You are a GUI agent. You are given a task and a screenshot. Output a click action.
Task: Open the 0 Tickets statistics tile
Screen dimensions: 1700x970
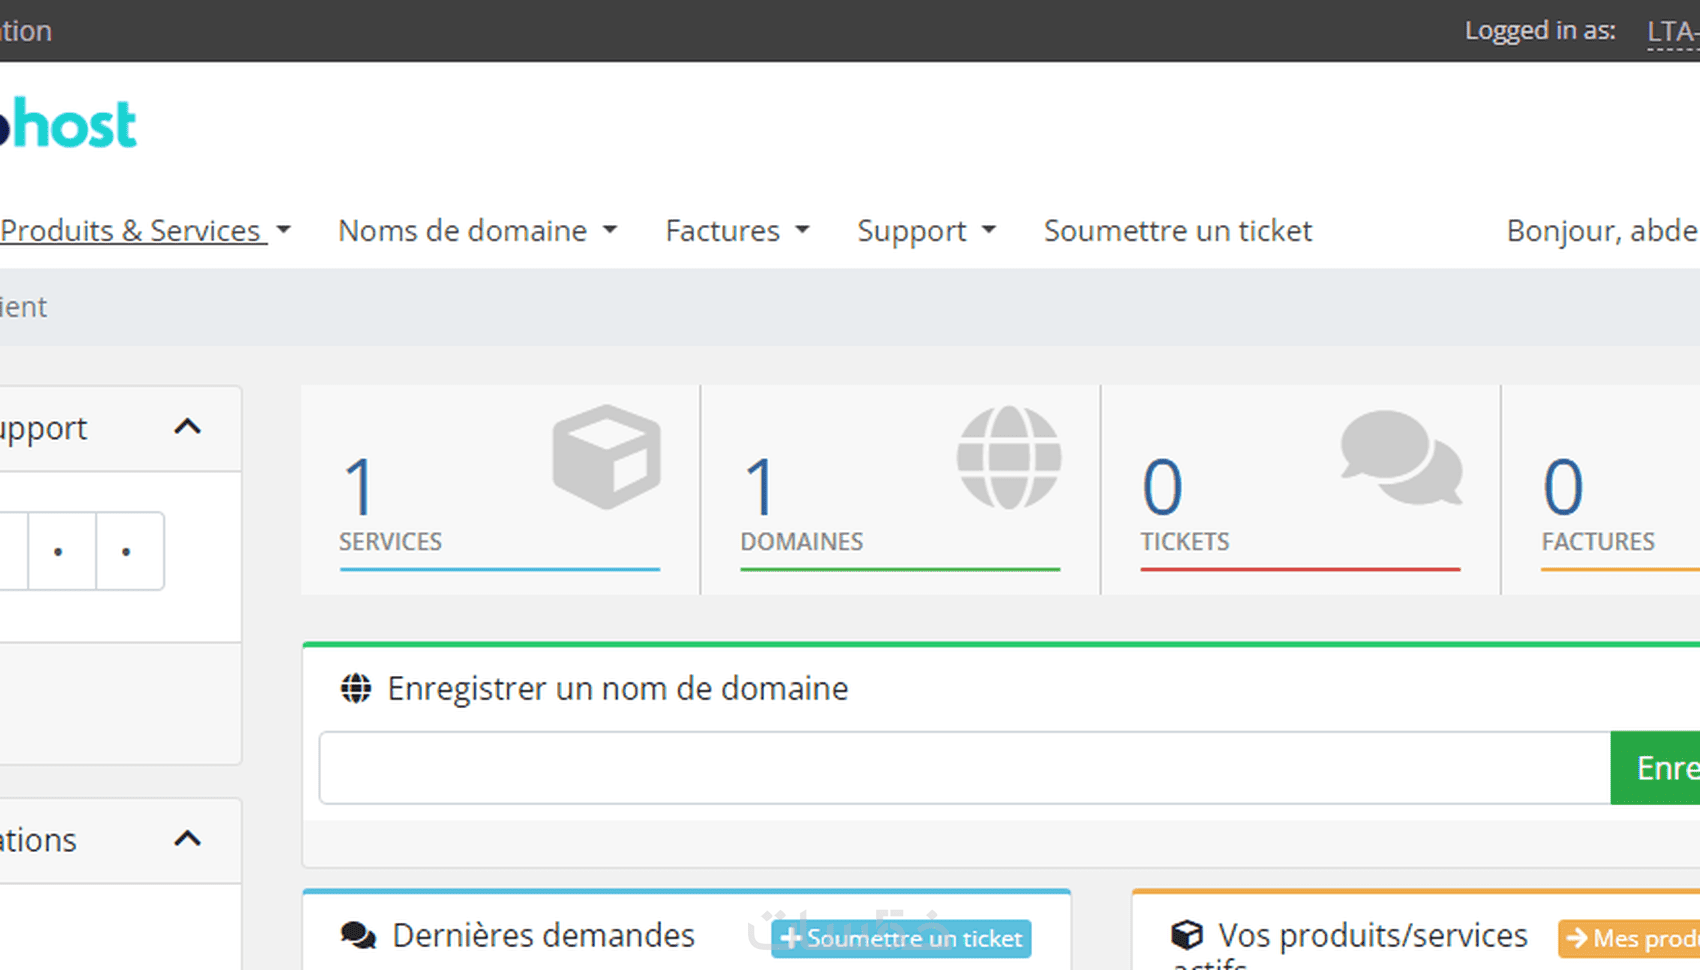(1300, 490)
